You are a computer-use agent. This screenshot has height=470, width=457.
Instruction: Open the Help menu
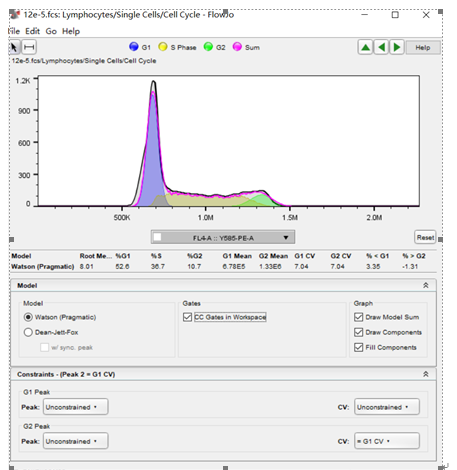pos(71,31)
